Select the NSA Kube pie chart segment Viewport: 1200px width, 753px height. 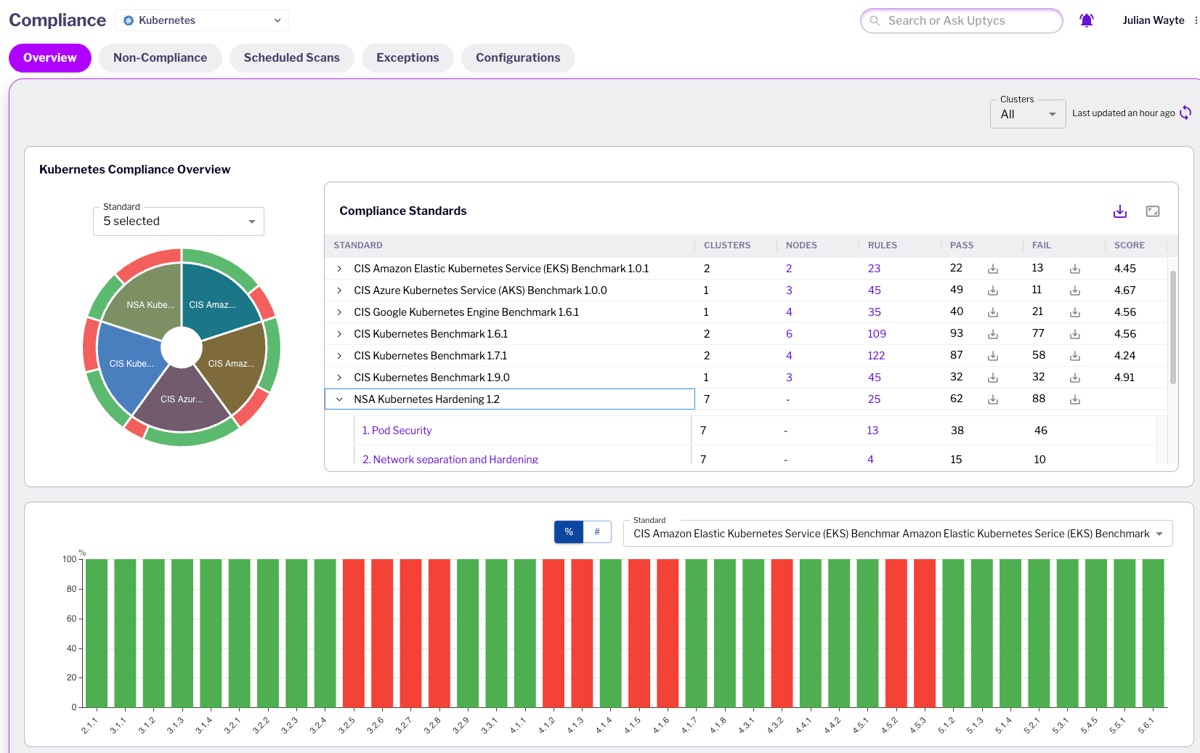pos(148,300)
